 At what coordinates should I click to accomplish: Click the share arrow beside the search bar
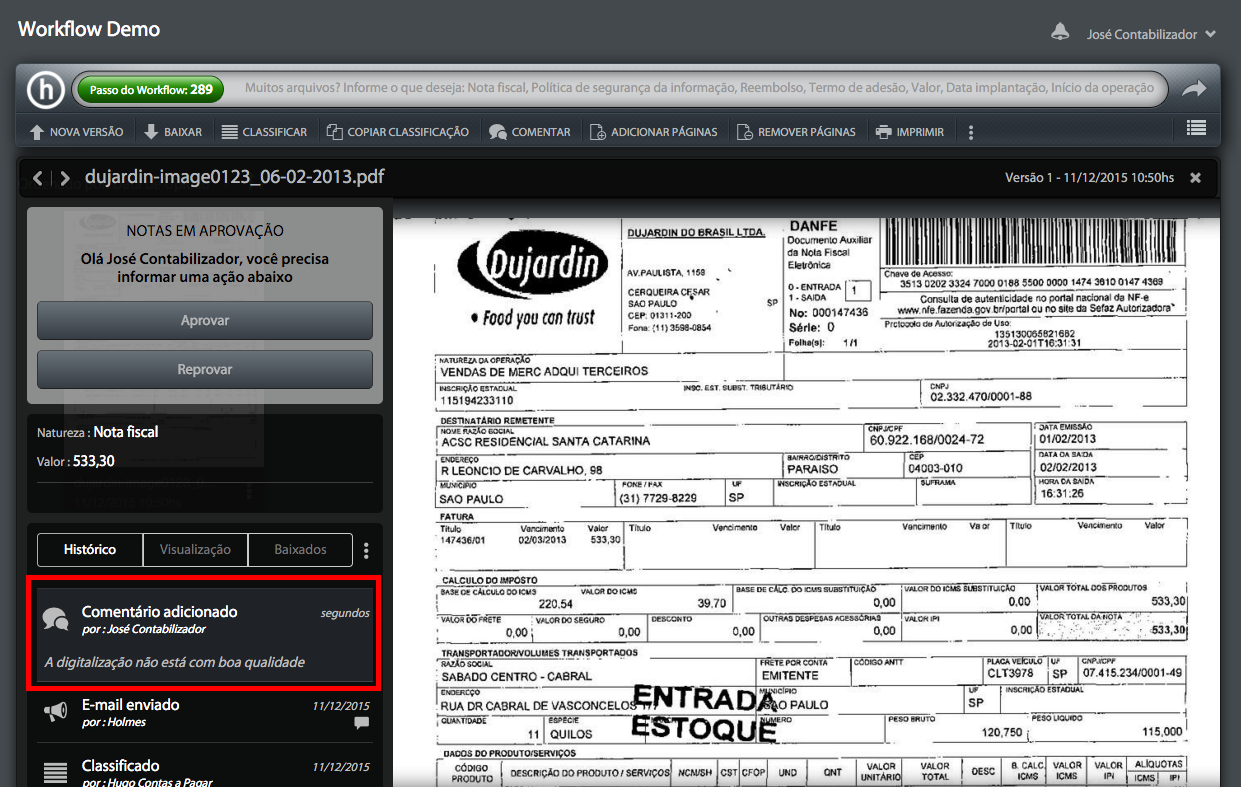[1194, 89]
